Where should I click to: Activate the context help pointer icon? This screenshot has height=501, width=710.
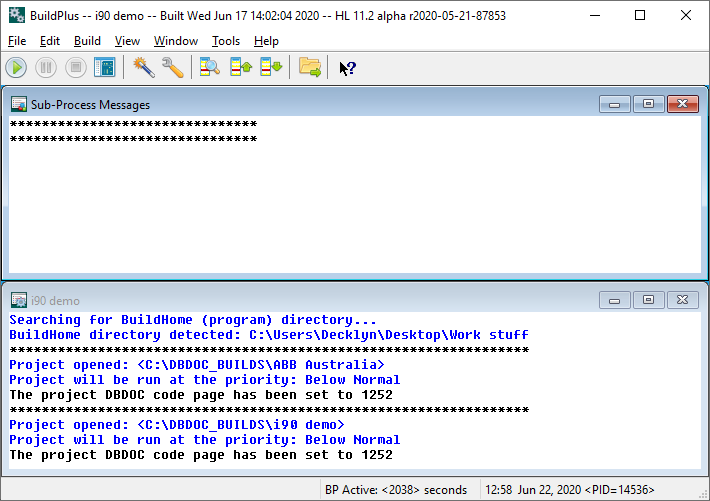click(x=347, y=68)
